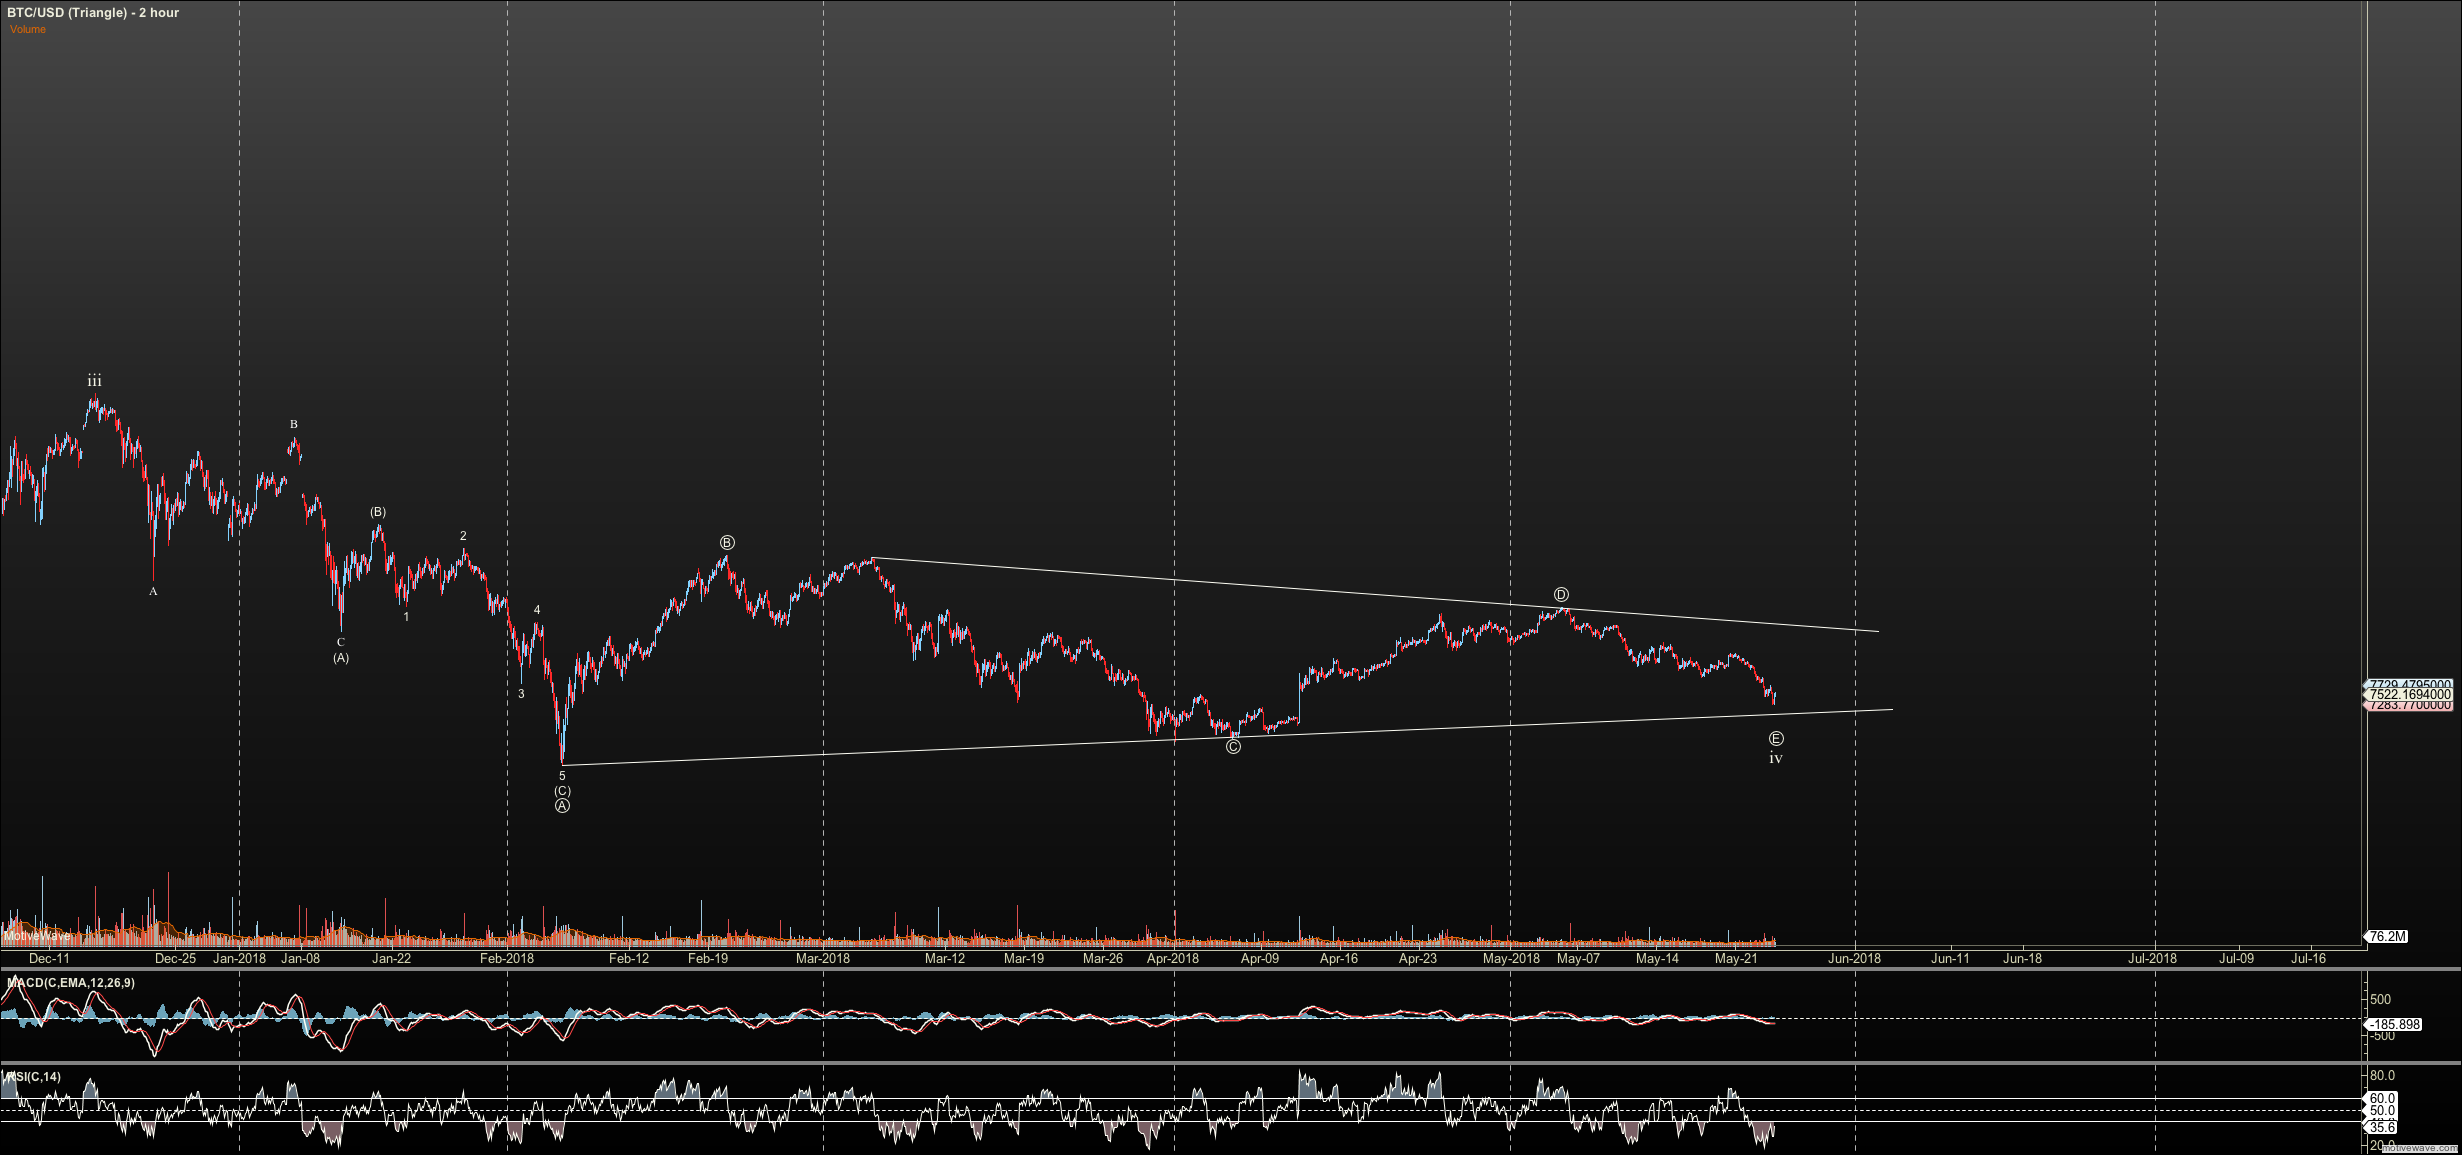
Task: Open the motivewave.com watermark link
Action: [x=2420, y=1148]
